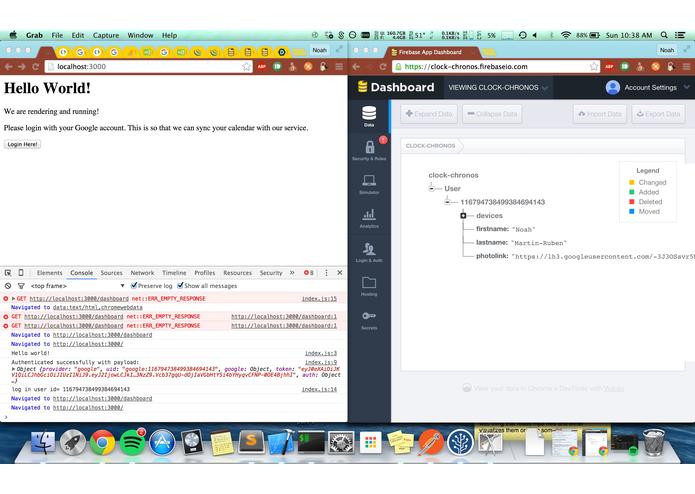Expand the devices node in data tree

tap(463, 216)
